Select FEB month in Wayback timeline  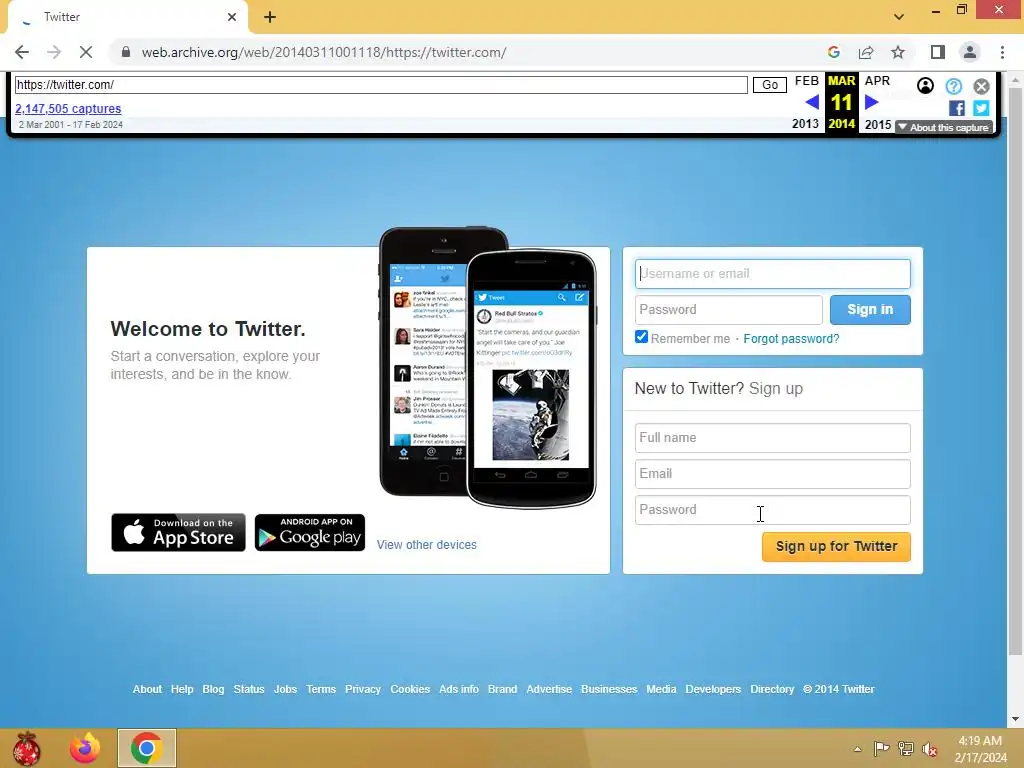click(807, 81)
